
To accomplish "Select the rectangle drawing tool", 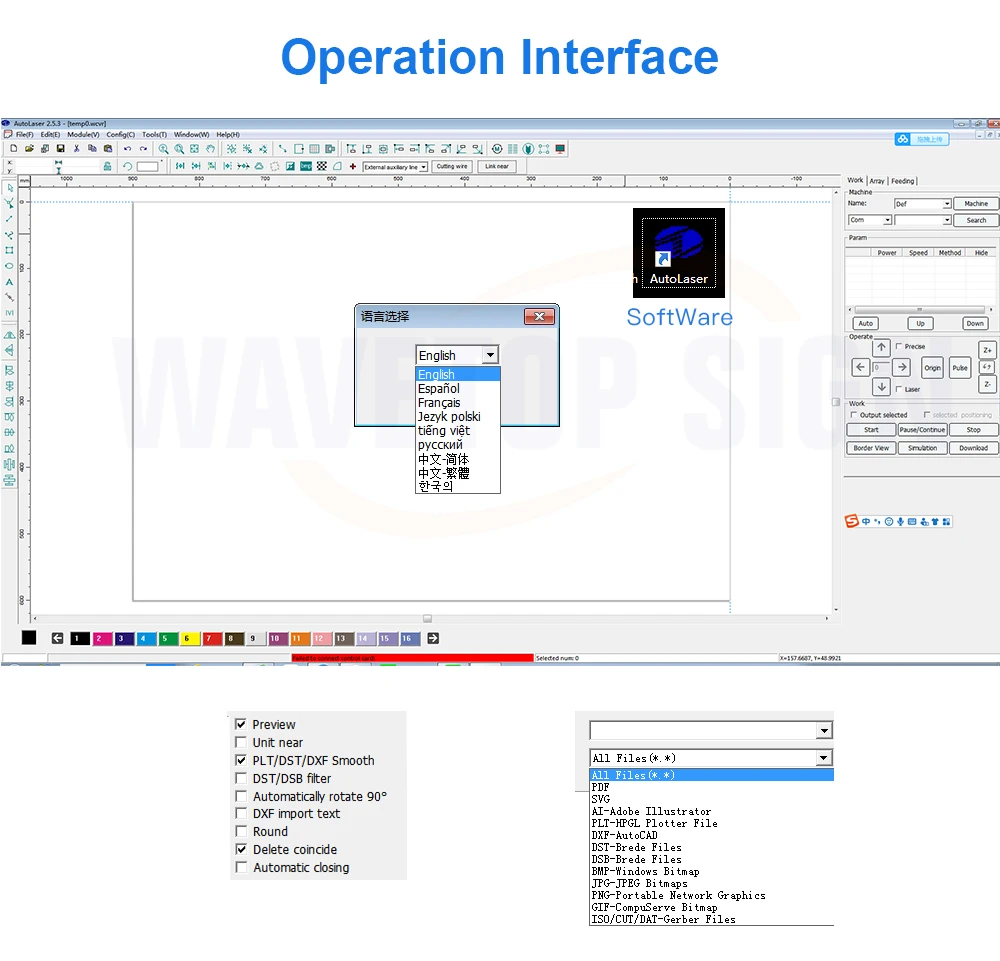I will pos(10,251).
